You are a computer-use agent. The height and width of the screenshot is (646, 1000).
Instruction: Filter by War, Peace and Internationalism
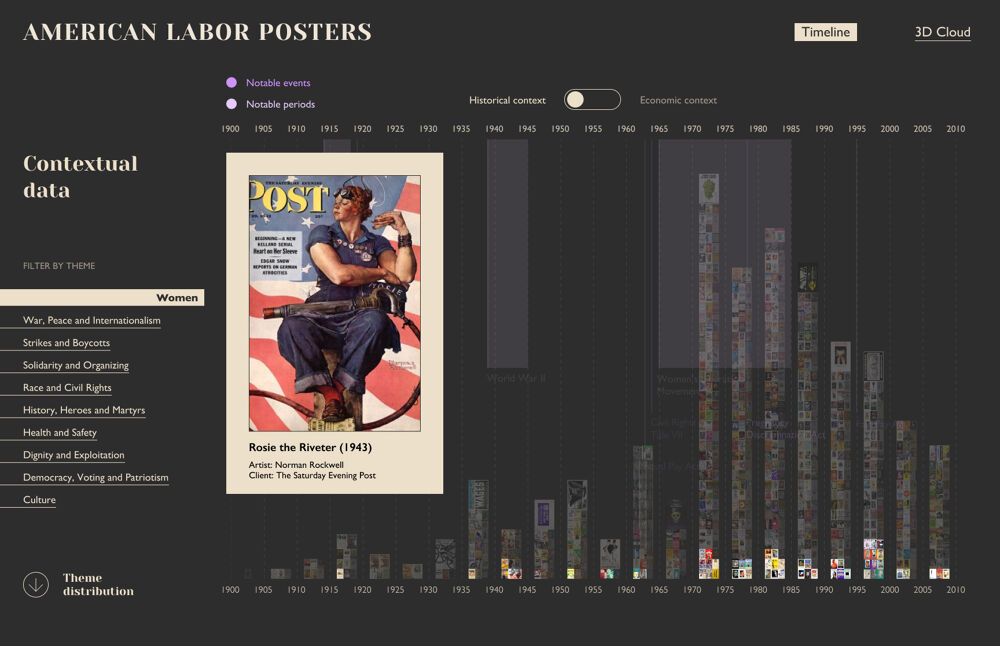pyautogui.click(x=92, y=320)
